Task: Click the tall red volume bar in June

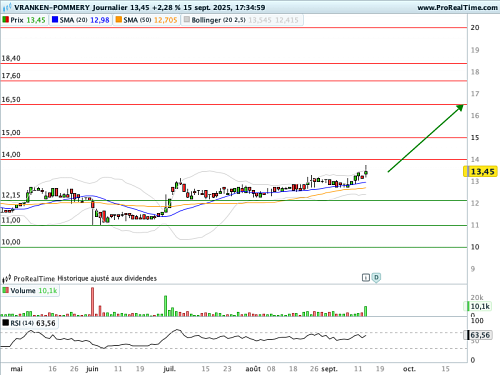Action: (x=92, y=302)
